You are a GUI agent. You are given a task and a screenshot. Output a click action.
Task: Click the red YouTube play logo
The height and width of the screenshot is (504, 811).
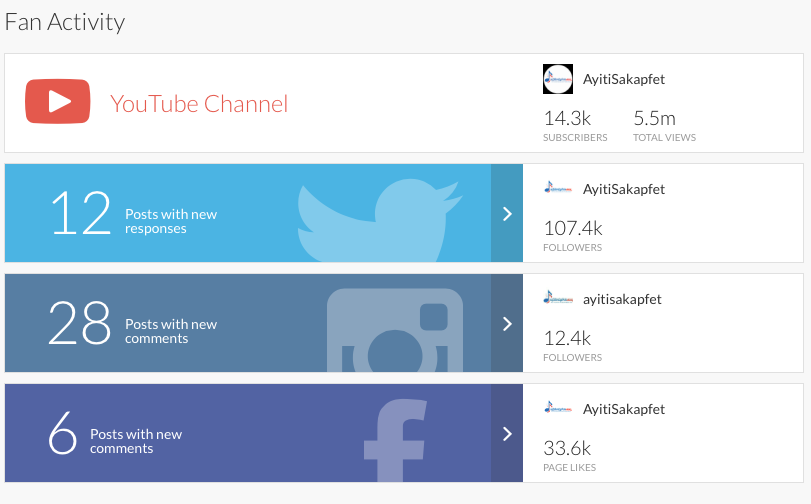coord(57,101)
